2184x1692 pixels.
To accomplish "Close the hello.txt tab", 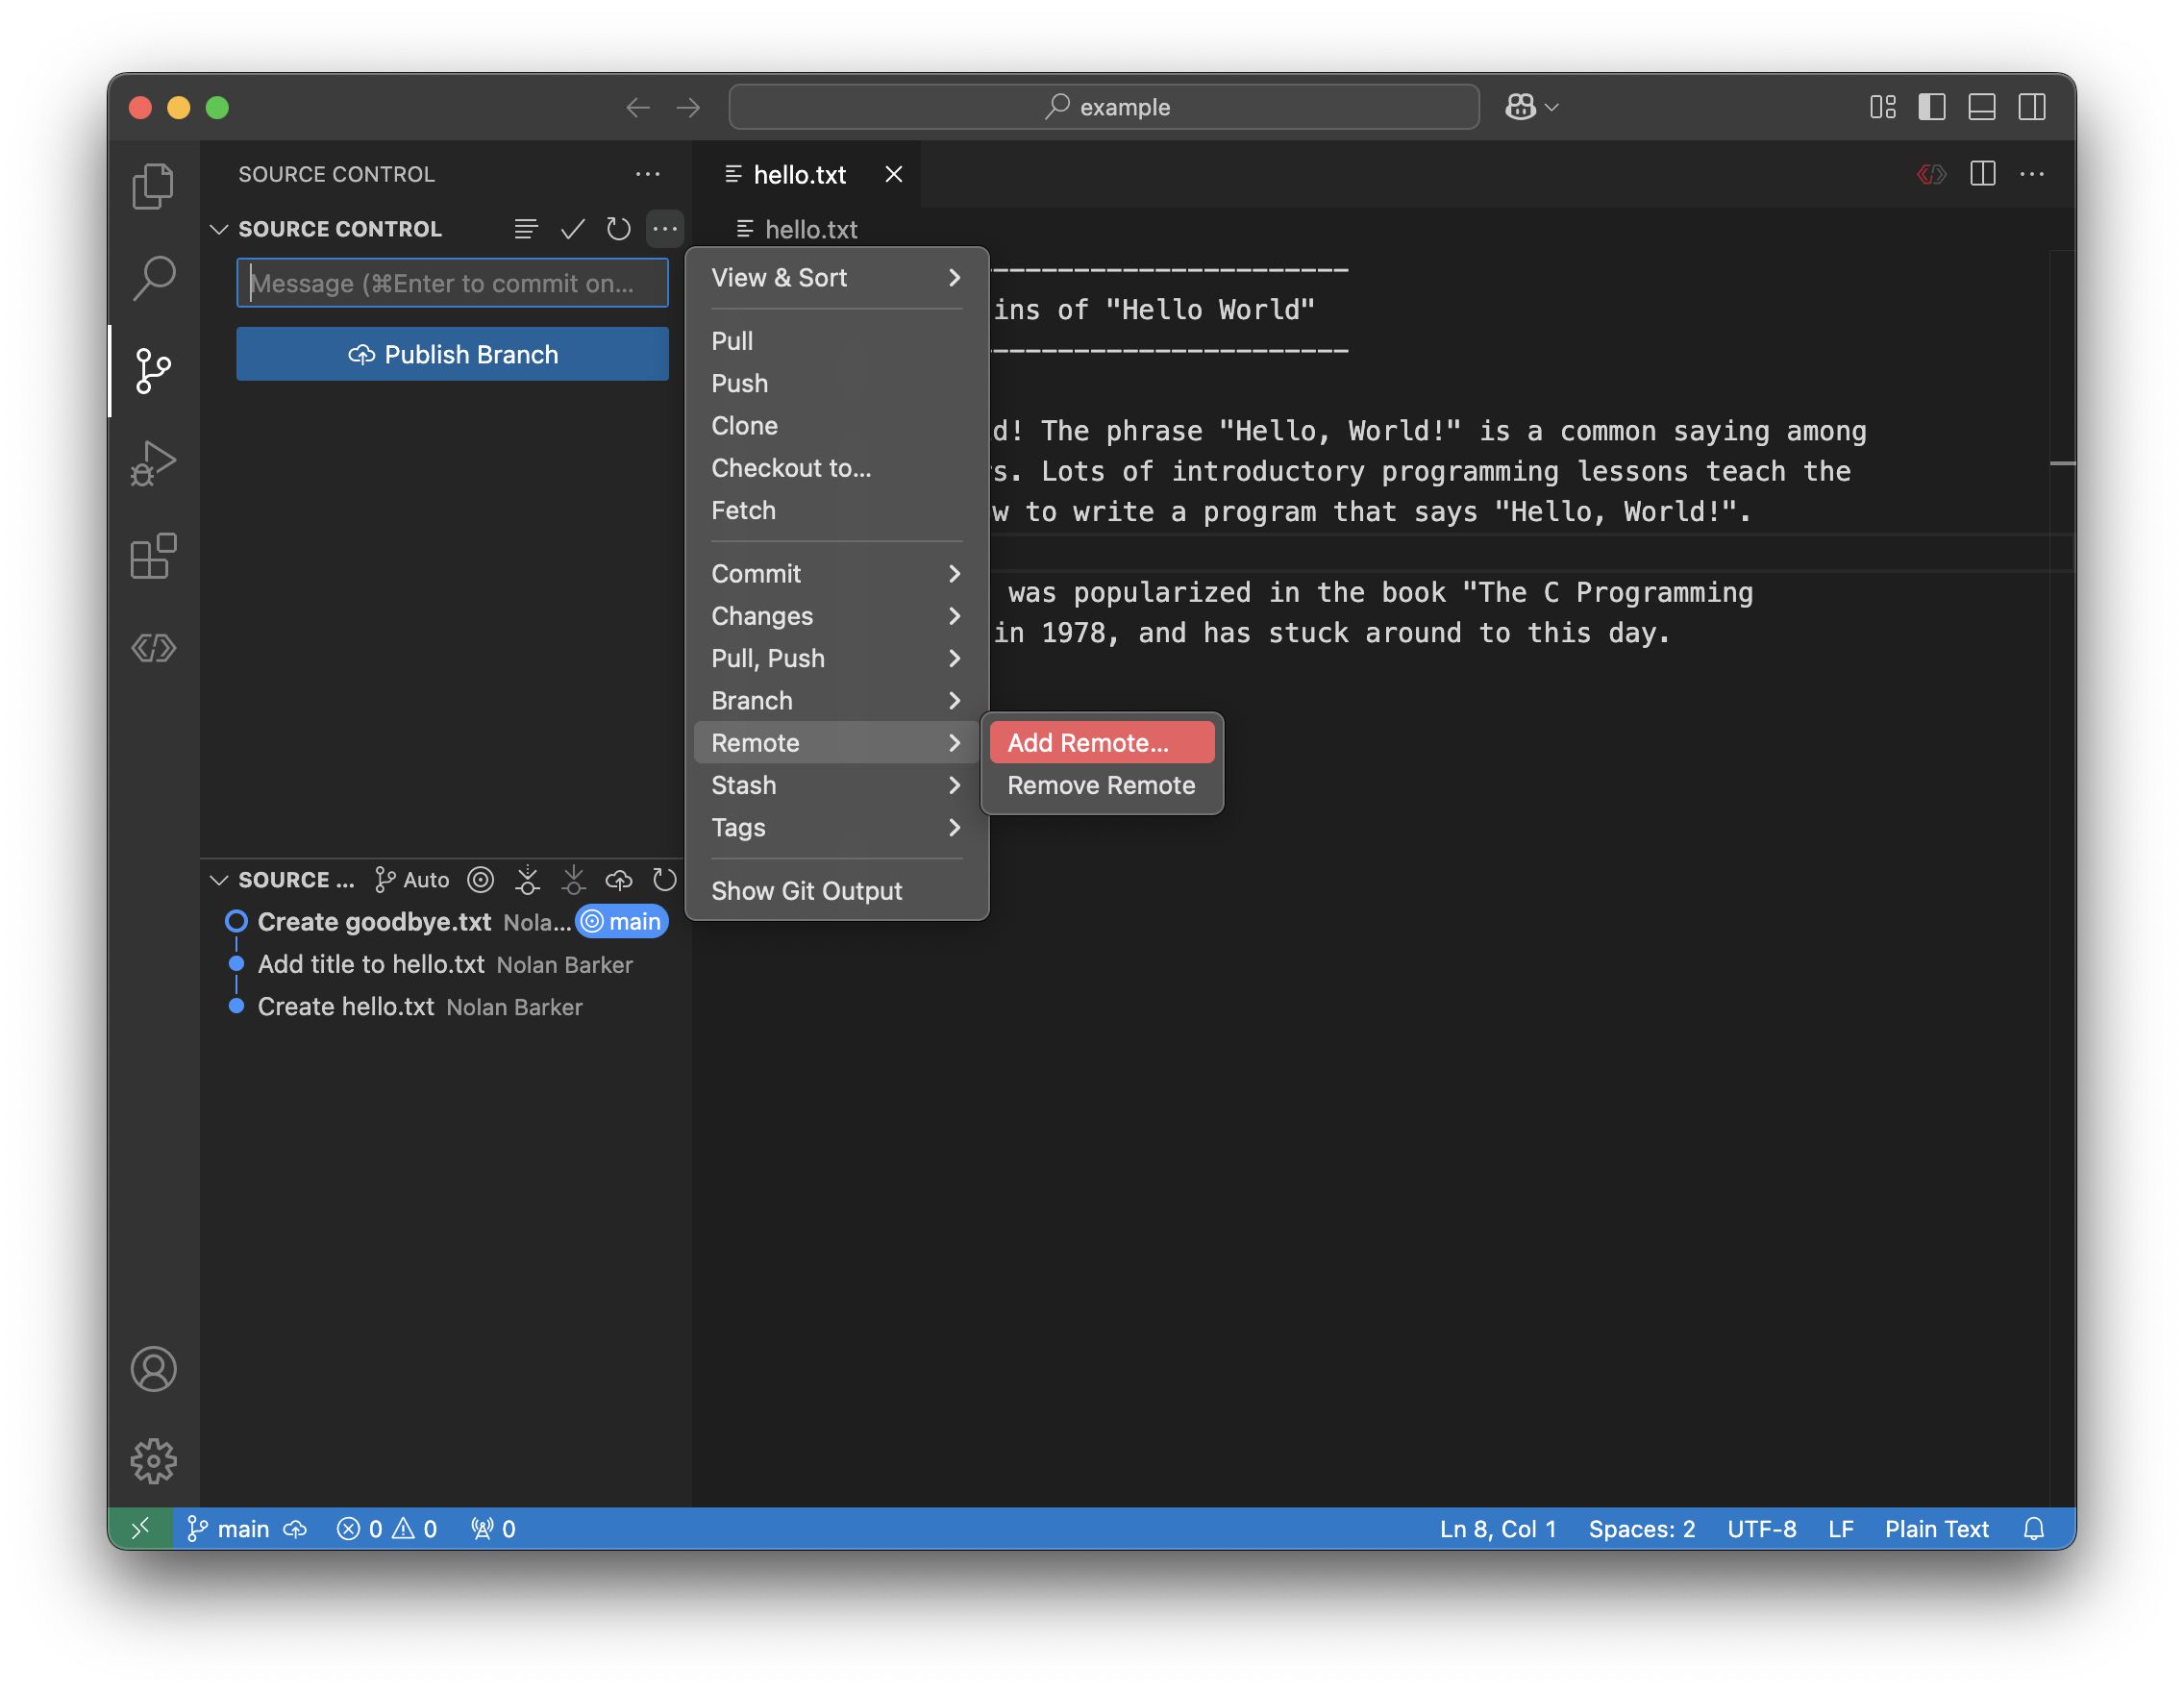I will point(894,174).
